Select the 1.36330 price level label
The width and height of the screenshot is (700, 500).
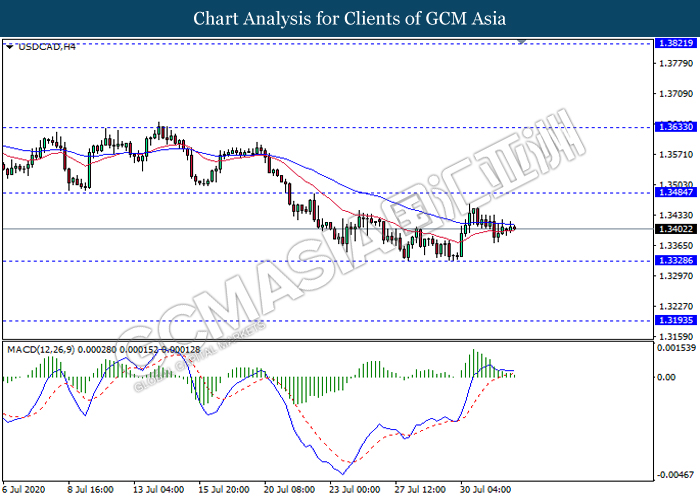click(676, 127)
